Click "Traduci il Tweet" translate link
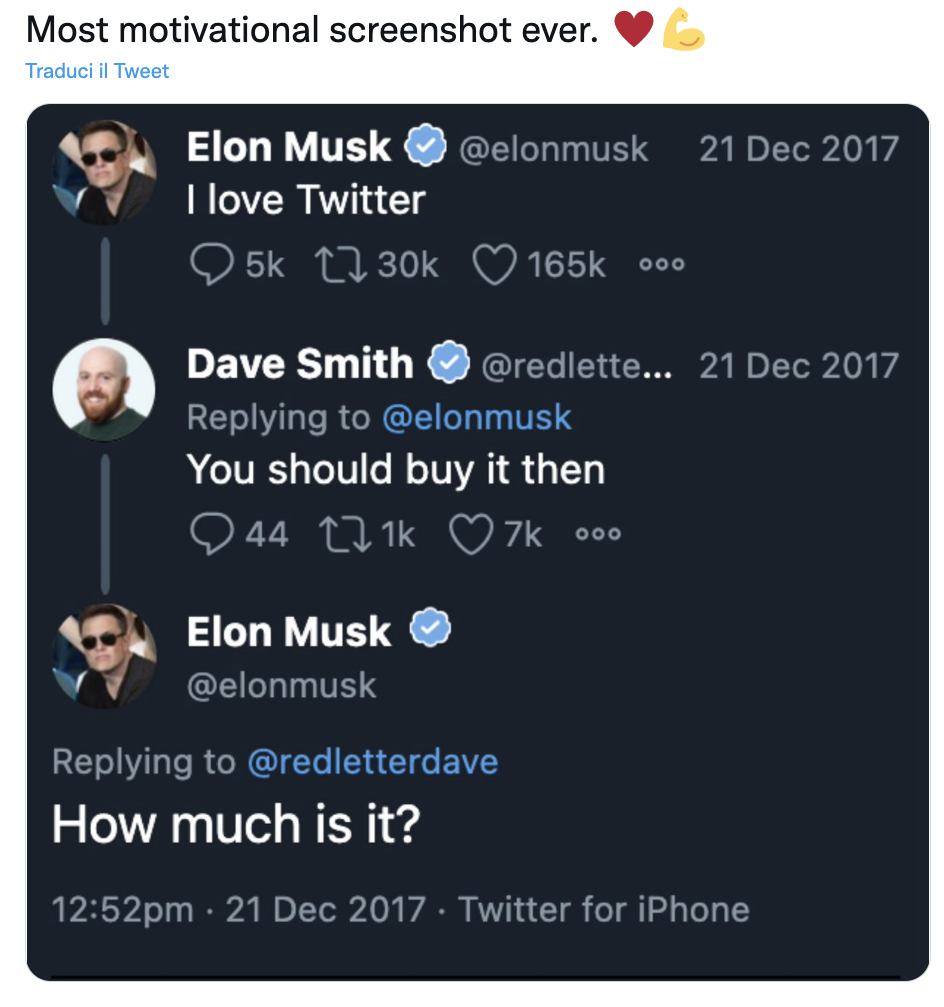944x1007 pixels. (97, 71)
